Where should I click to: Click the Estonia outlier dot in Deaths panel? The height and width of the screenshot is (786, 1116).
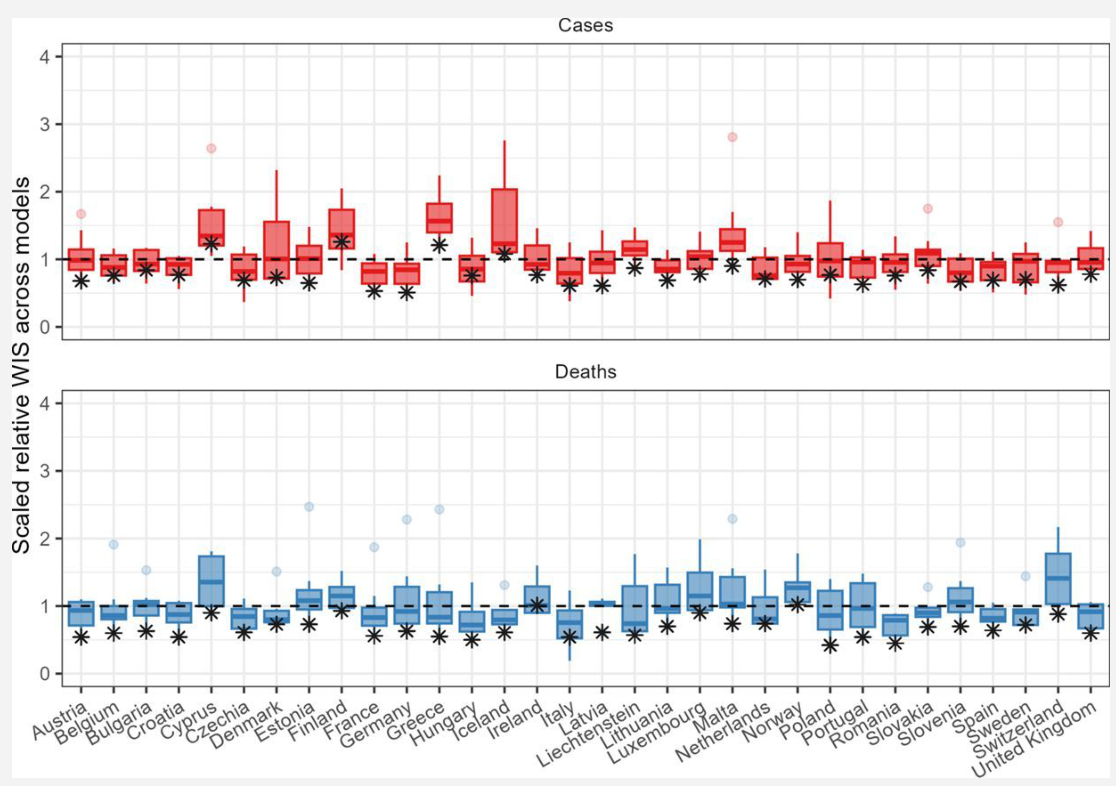(309, 507)
